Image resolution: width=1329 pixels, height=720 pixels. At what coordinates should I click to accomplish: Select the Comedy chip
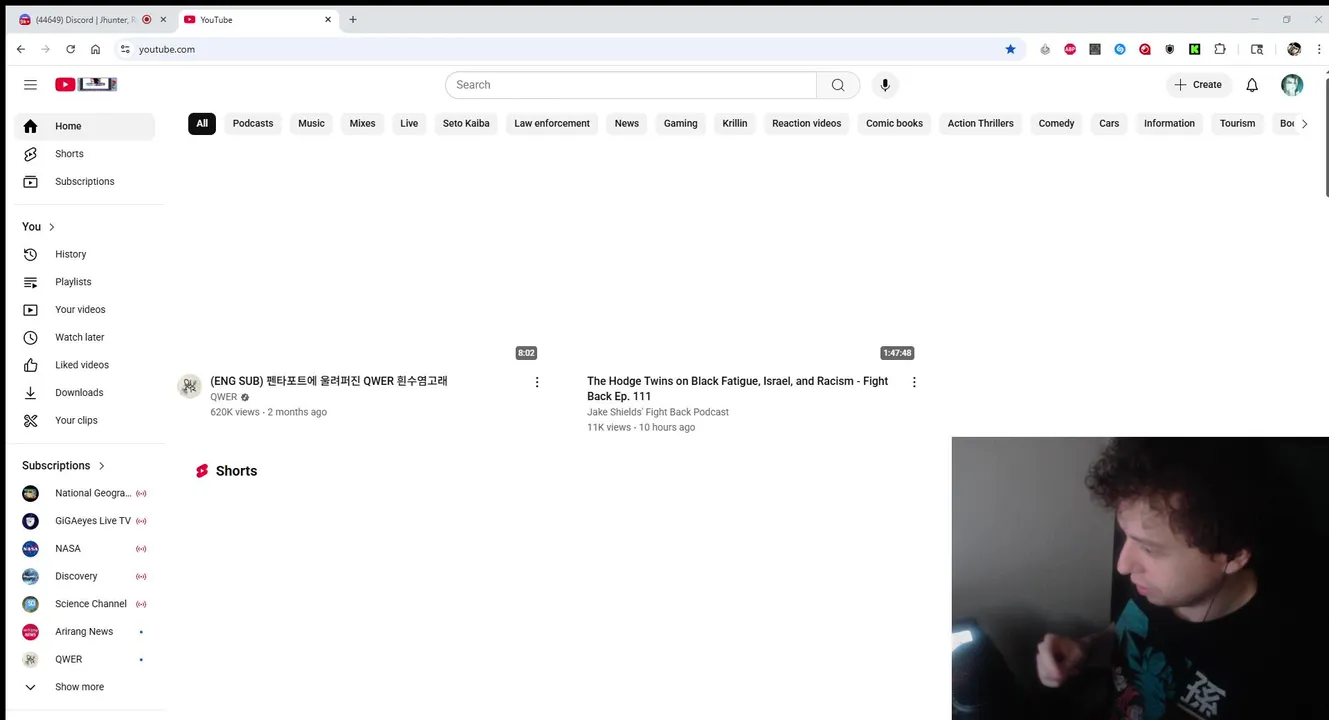(1056, 124)
